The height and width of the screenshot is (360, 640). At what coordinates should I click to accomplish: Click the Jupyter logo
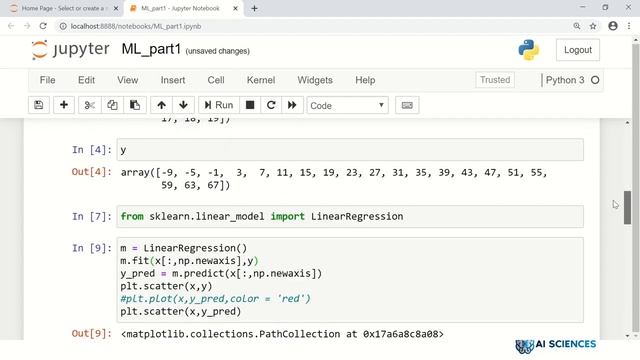click(71, 50)
